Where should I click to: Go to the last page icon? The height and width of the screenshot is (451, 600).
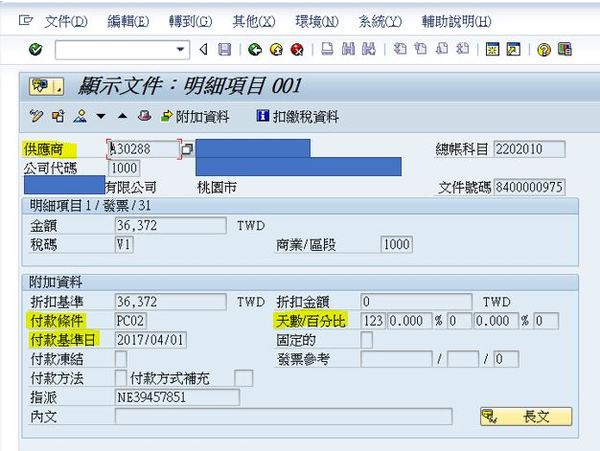click(x=462, y=49)
